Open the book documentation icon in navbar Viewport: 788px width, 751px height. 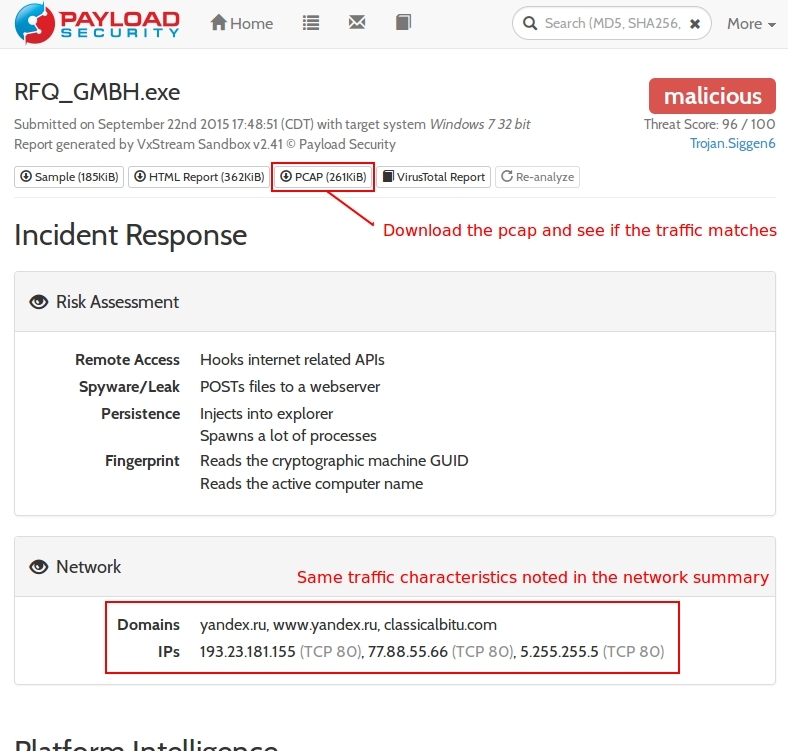point(403,22)
